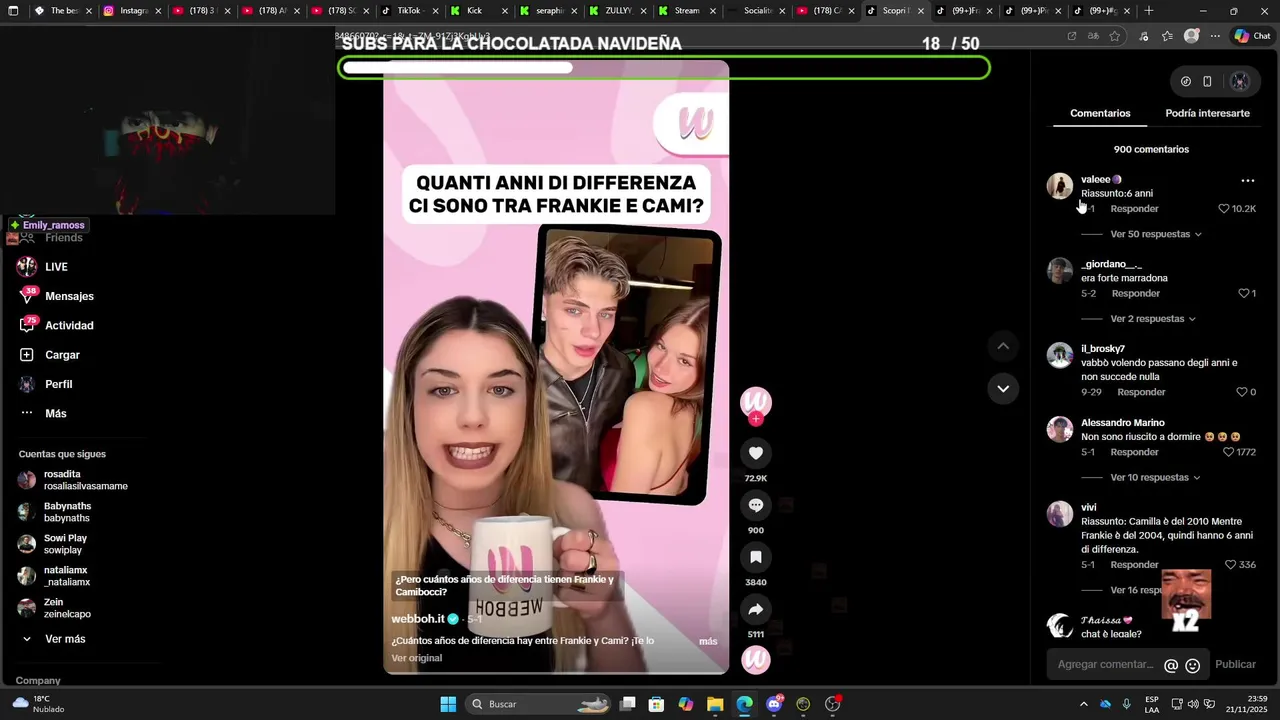Switch to Comentarios tab
Image resolution: width=1280 pixels, height=720 pixels.
[1100, 113]
